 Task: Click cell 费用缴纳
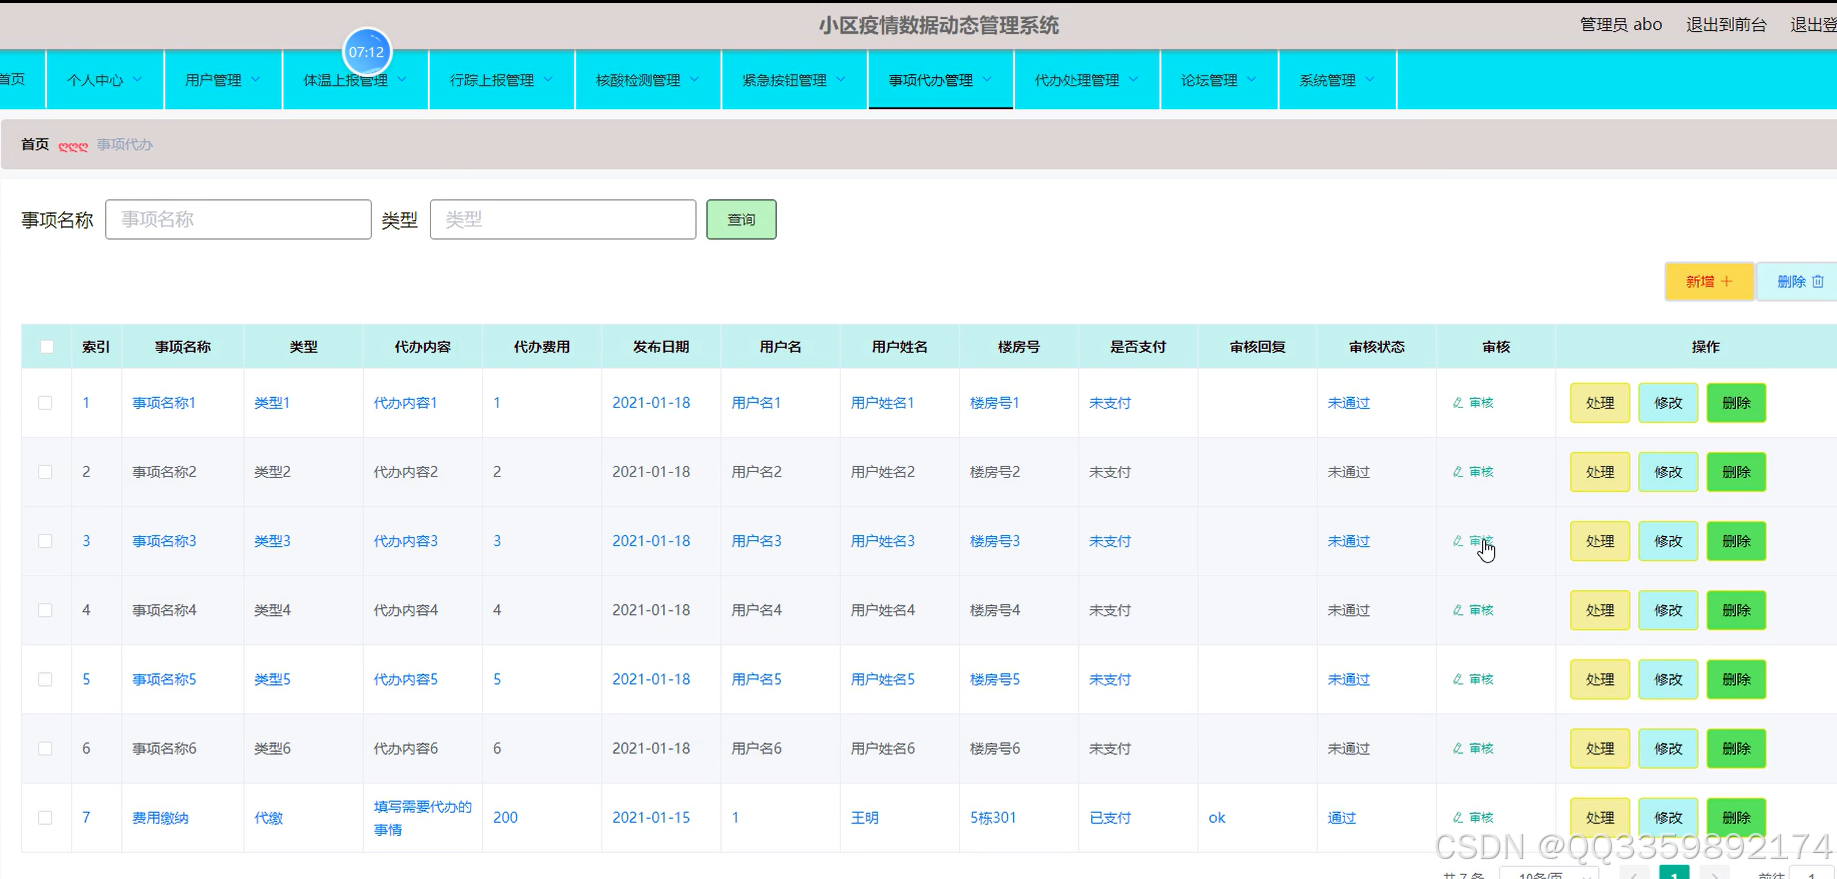(160, 818)
